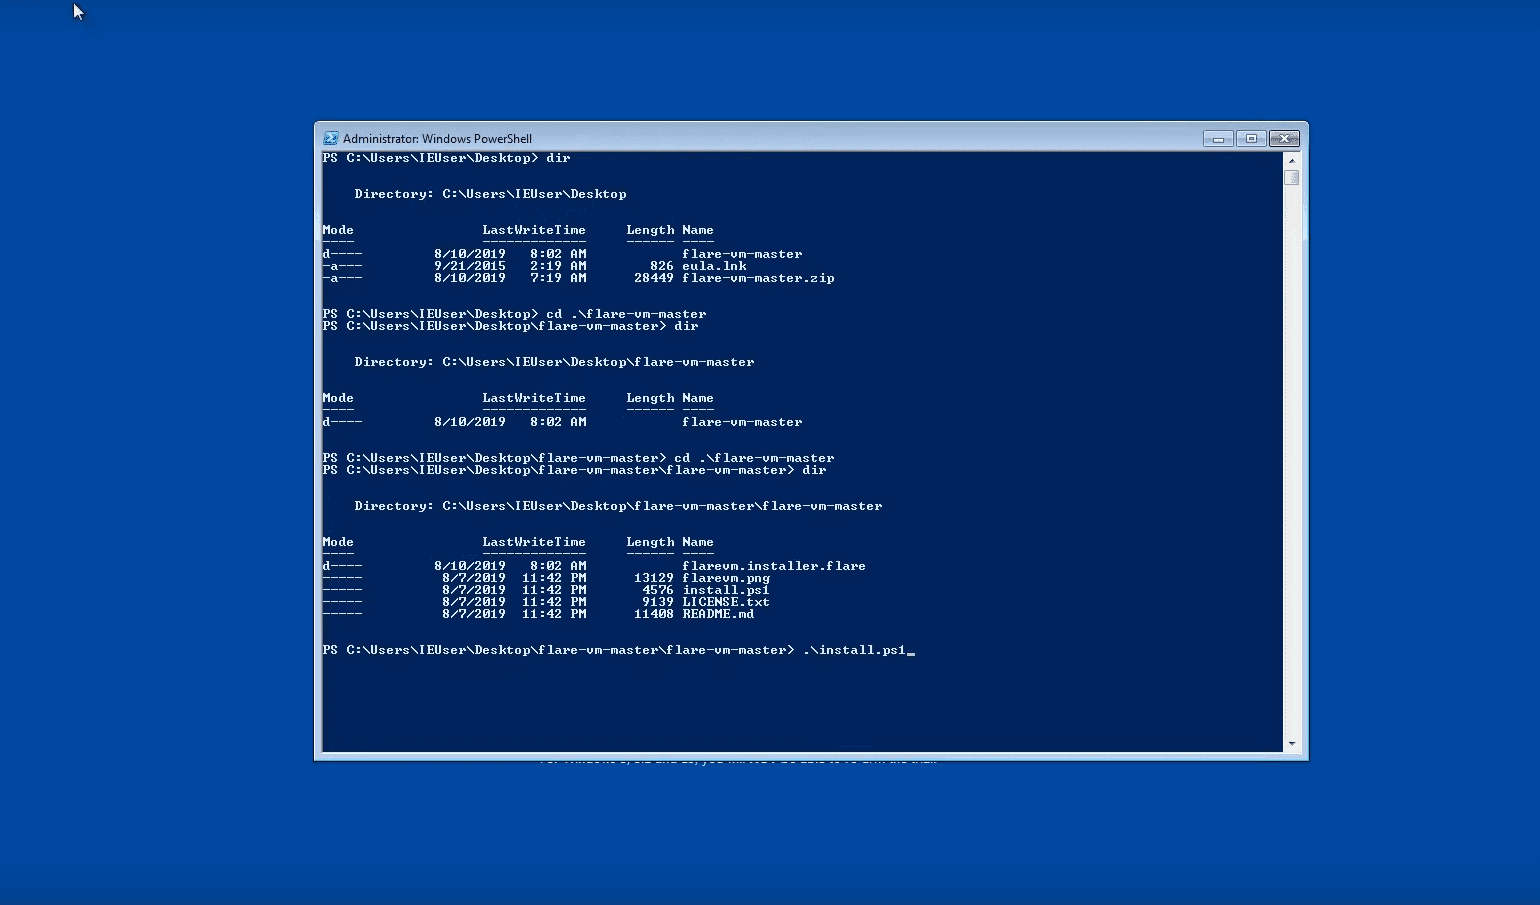Click the scrollbar down arrow
This screenshot has height=905, width=1540.
tap(1291, 743)
